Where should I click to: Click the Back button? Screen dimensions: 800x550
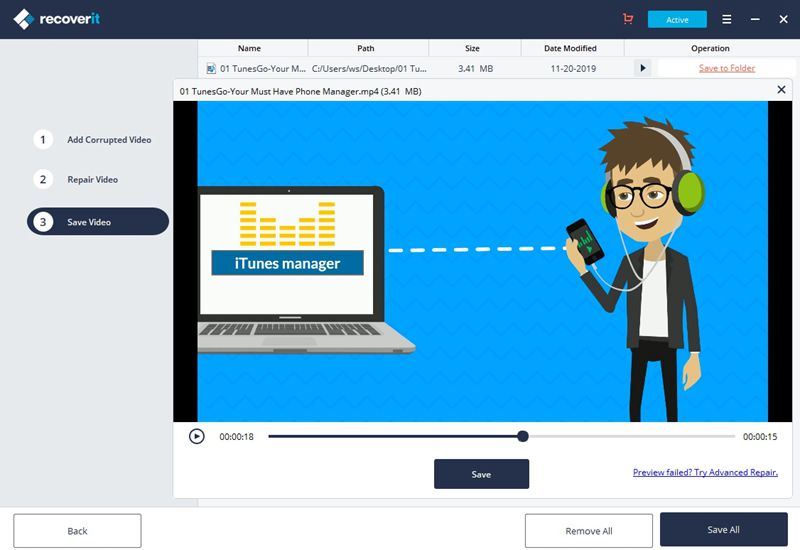click(x=78, y=531)
